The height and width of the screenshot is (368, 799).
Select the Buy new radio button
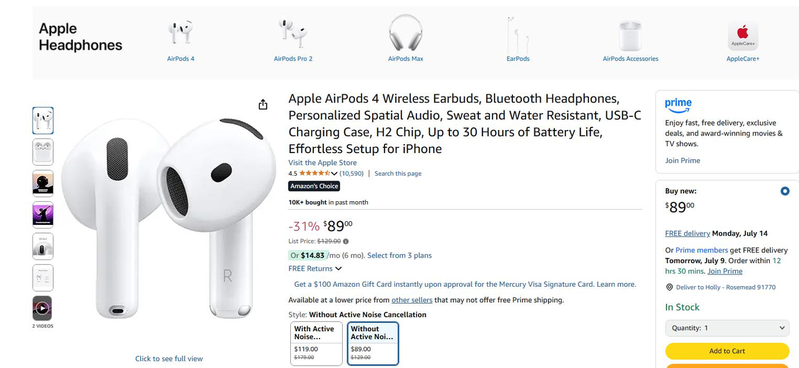[785, 191]
